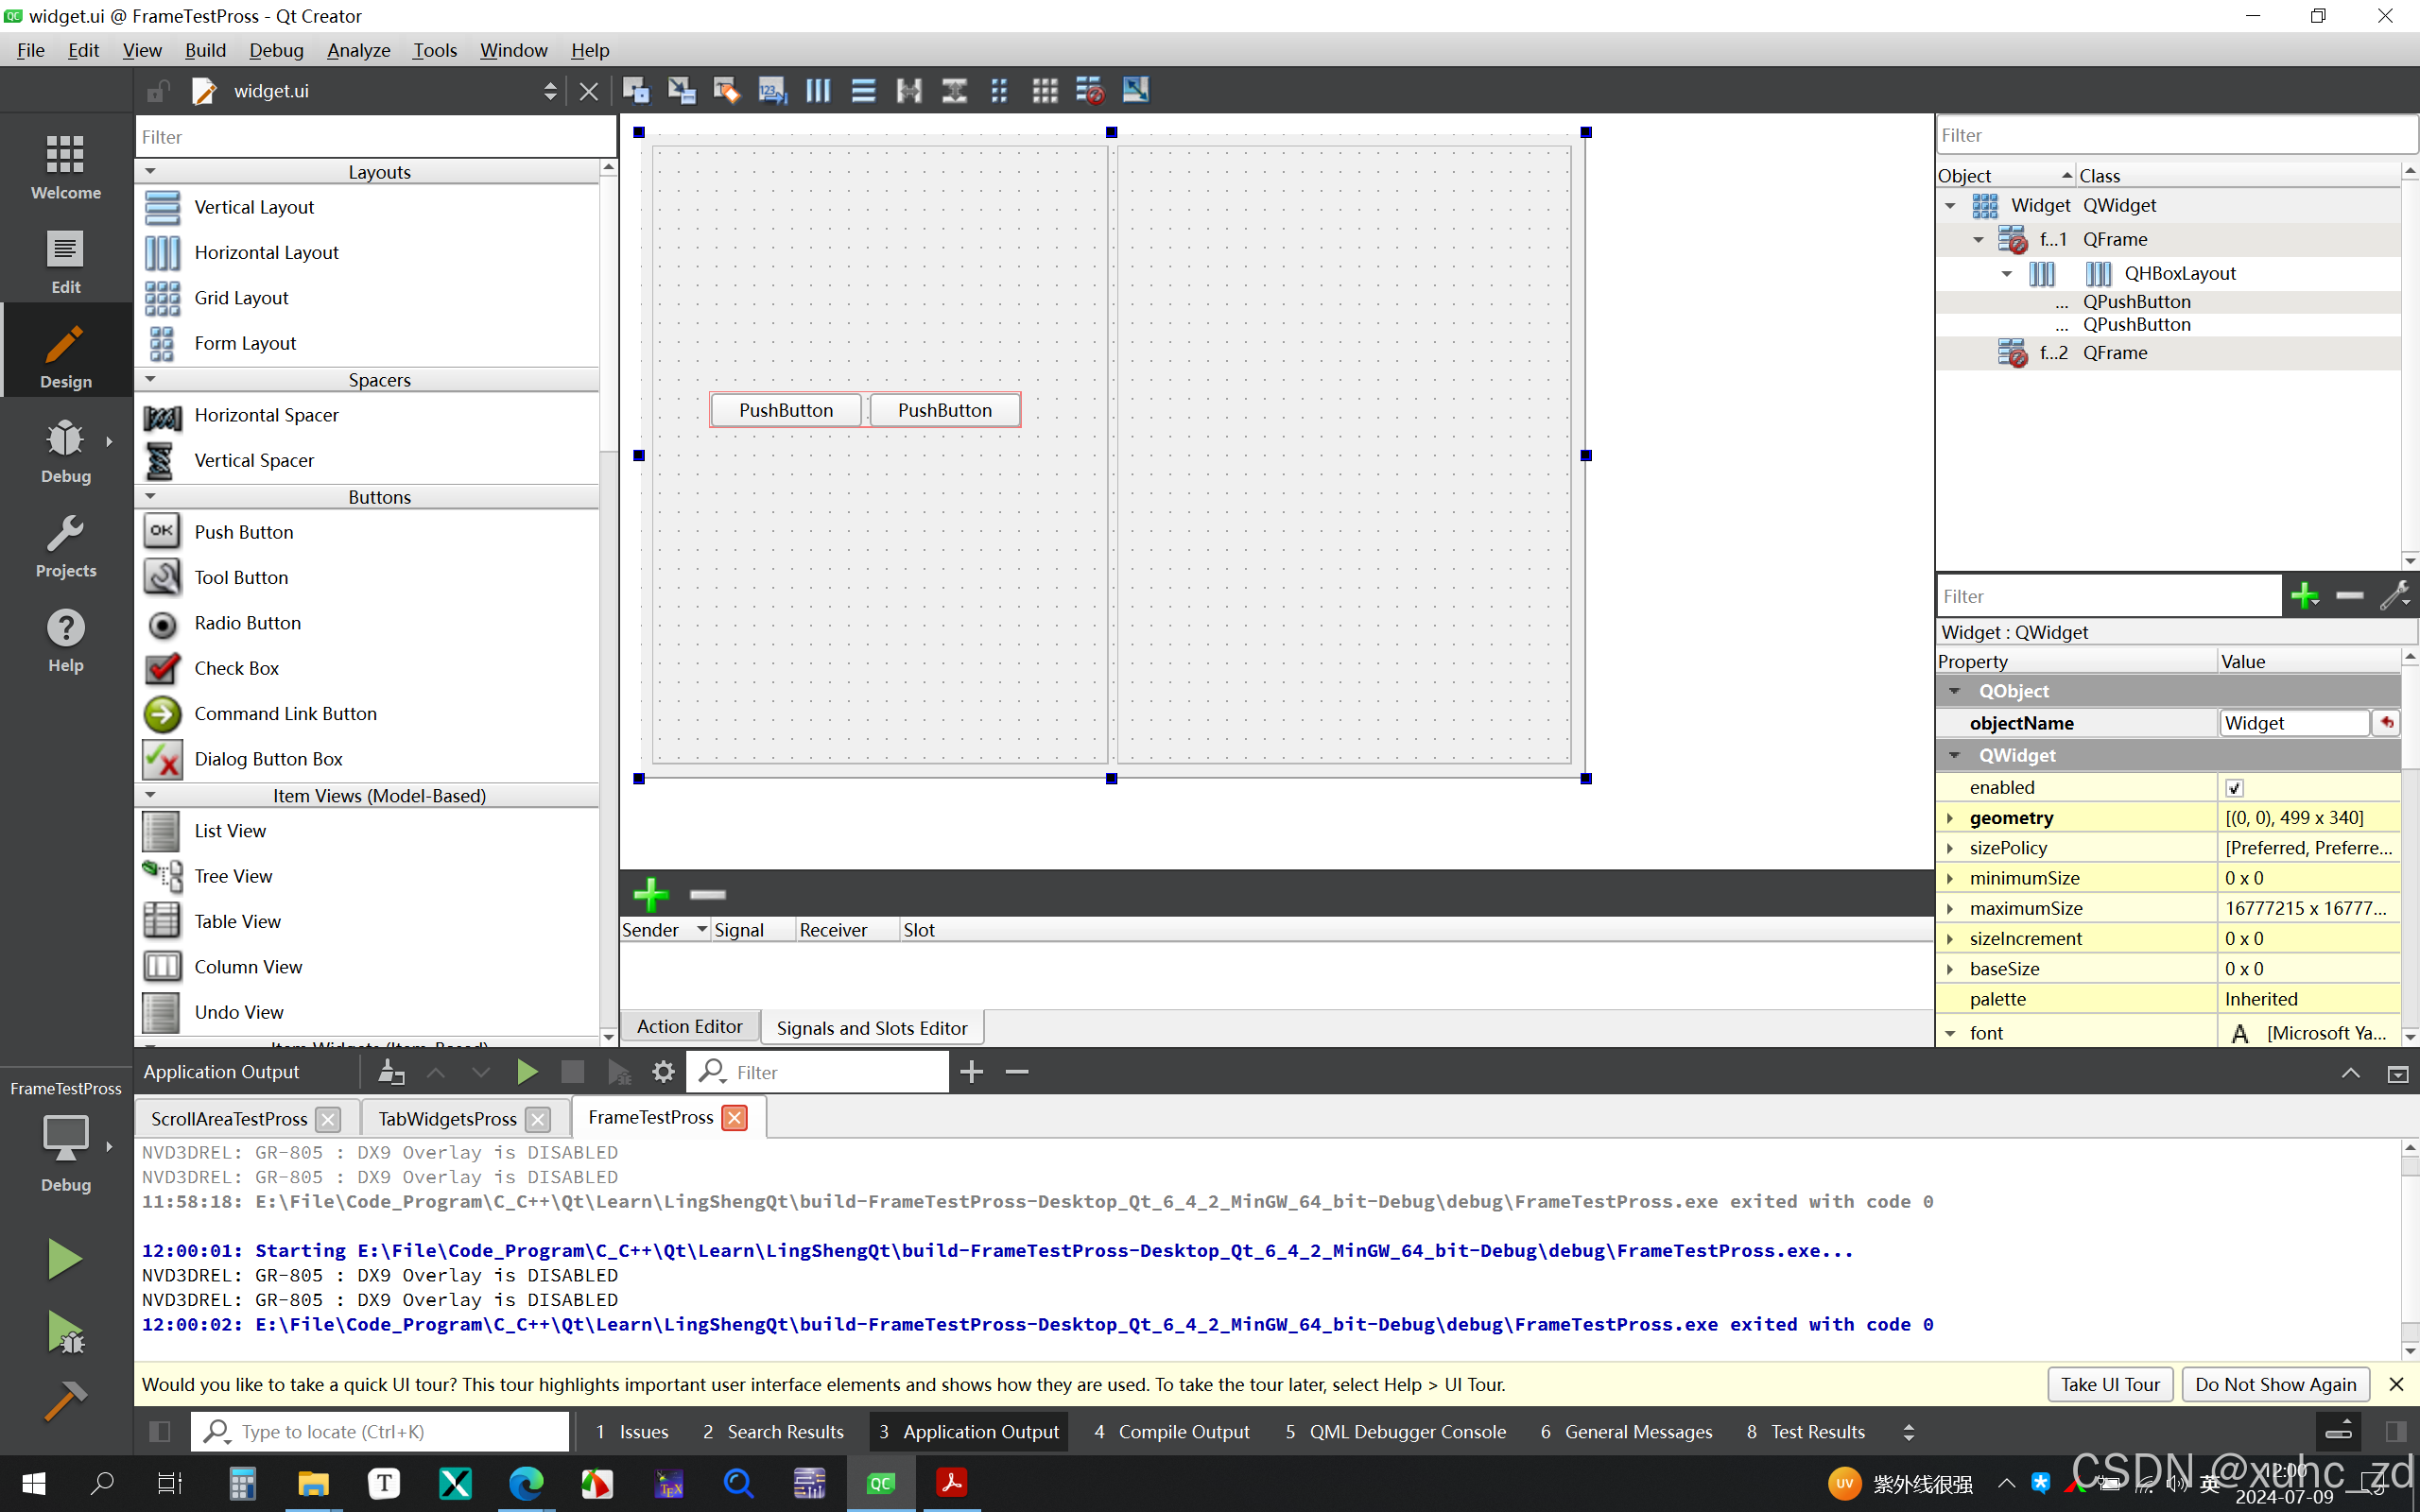The width and height of the screenshot is (2420, 1512).
Task: Collapse the Layouts widget category
Action: pos(151,172)
